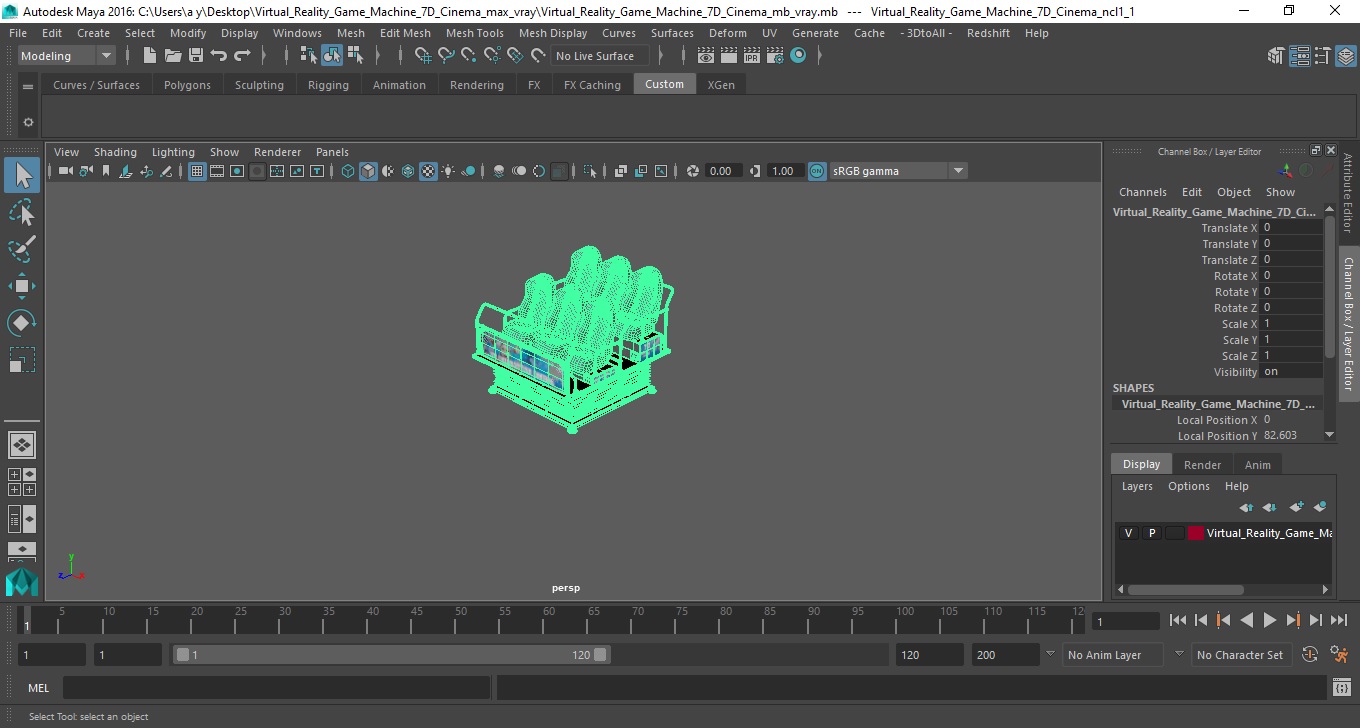This screenshot has height=728, width=1360.
Task: Click the Use All Lights bulb icon
Action: [448, 171]
